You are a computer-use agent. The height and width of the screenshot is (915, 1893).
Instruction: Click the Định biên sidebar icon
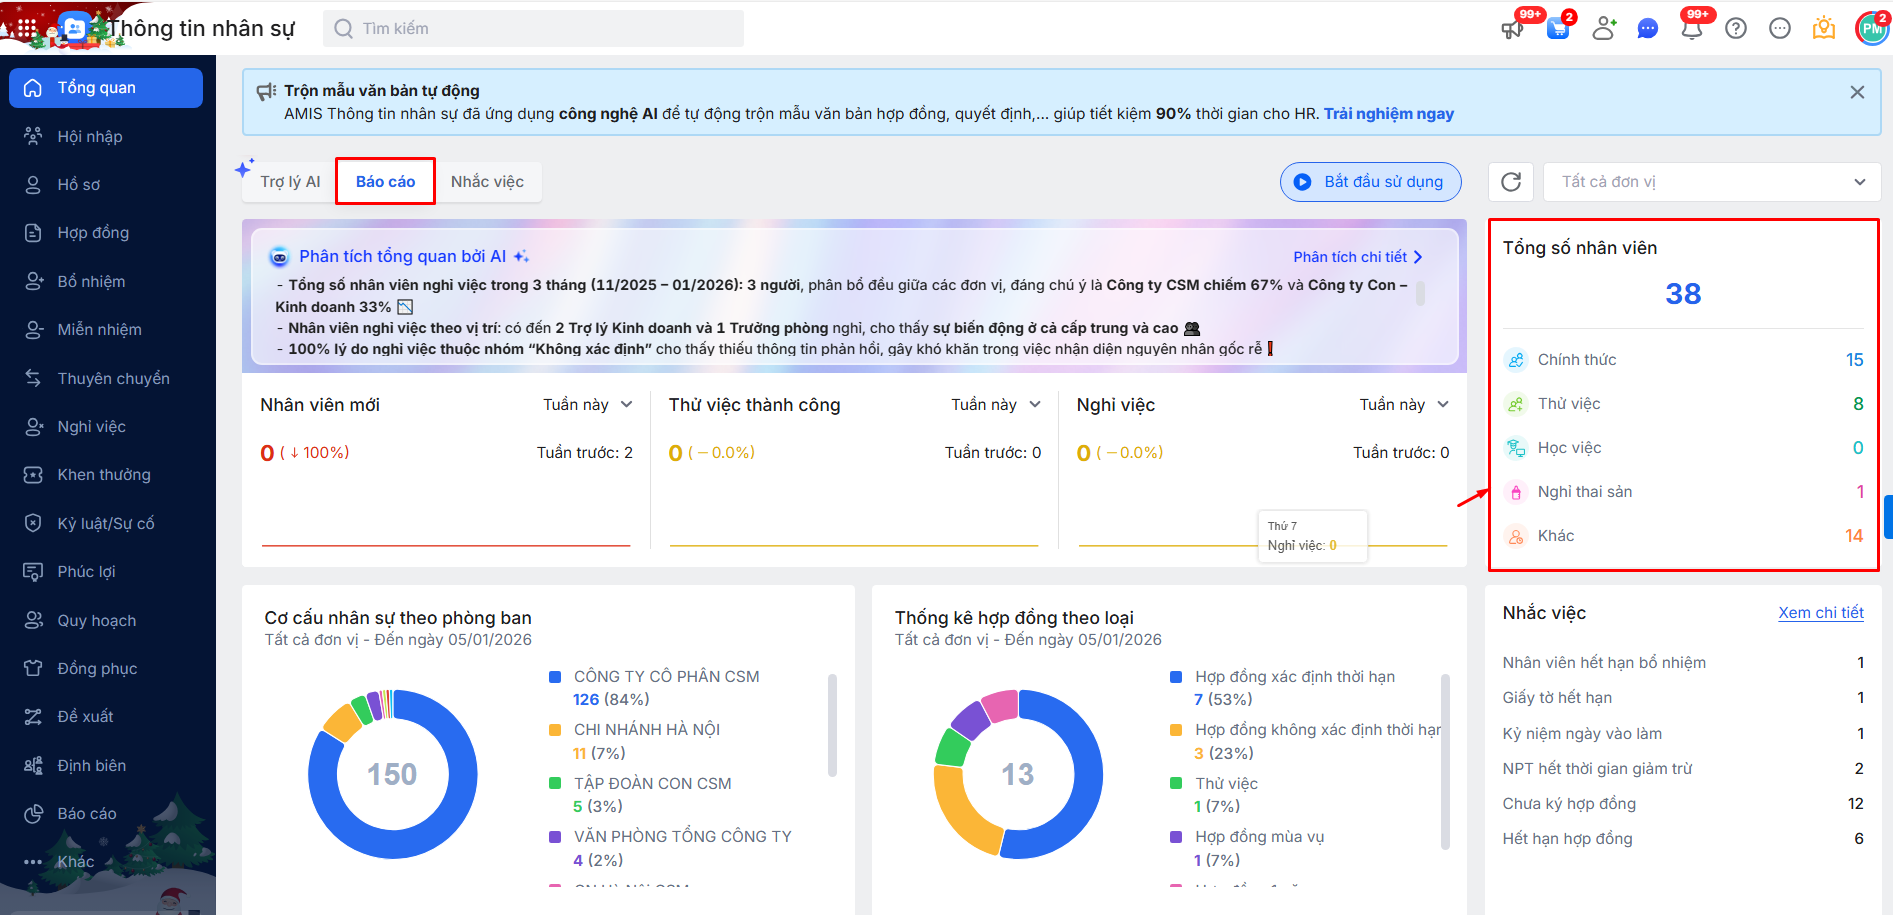point(33,765)
